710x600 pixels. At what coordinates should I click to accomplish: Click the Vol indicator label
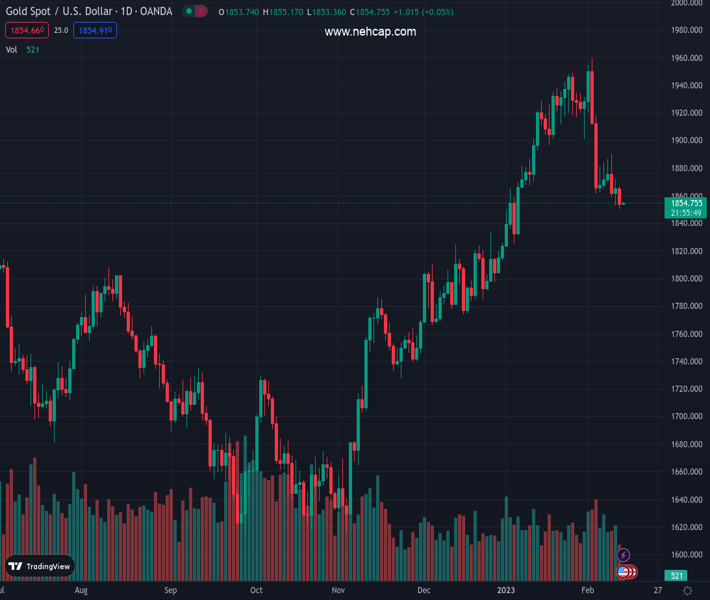click(x=11, y=50)
